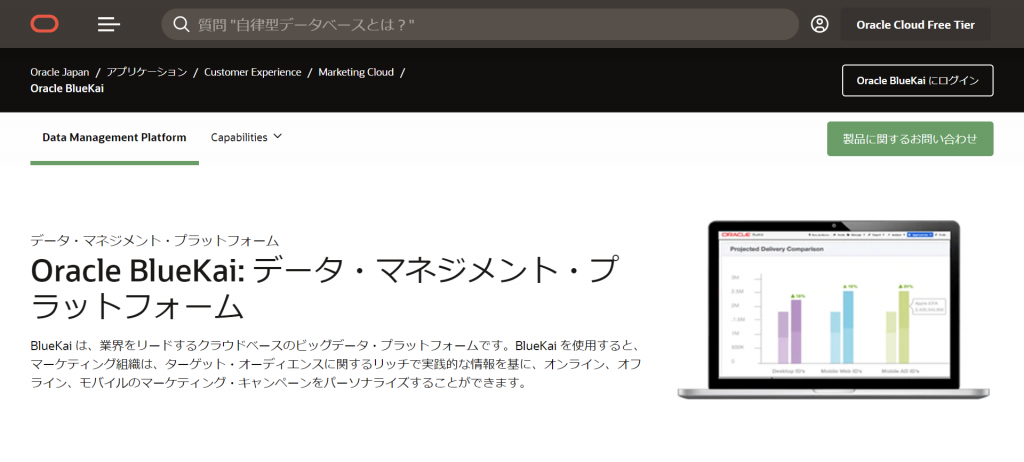The image size is (1024, 462).
Task: Open Marketing Cloud breadcrumb link
Action: point(356,72)
